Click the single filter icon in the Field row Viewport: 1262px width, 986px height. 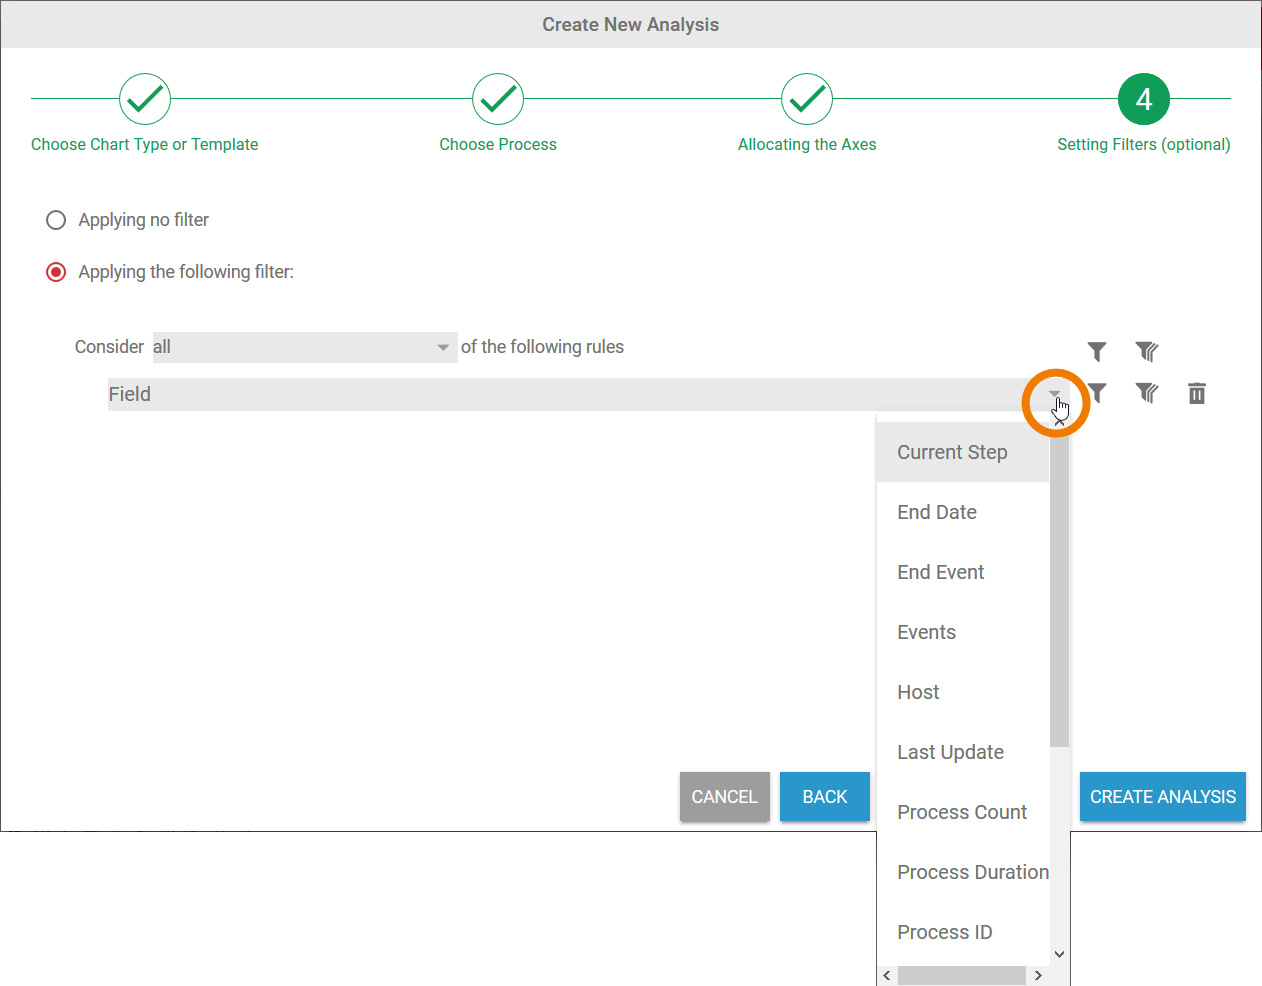pos(1097,393)
